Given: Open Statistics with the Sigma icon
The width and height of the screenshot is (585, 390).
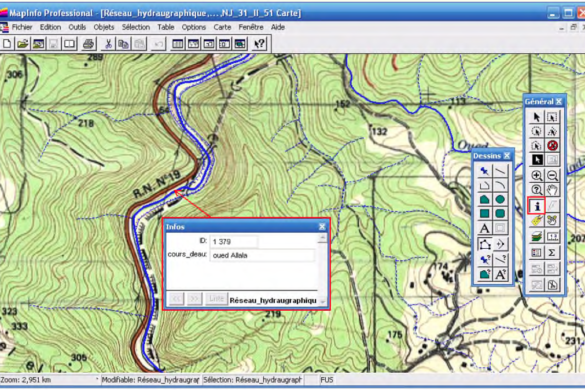Looking at the screenshot, I should click(552, 253).
